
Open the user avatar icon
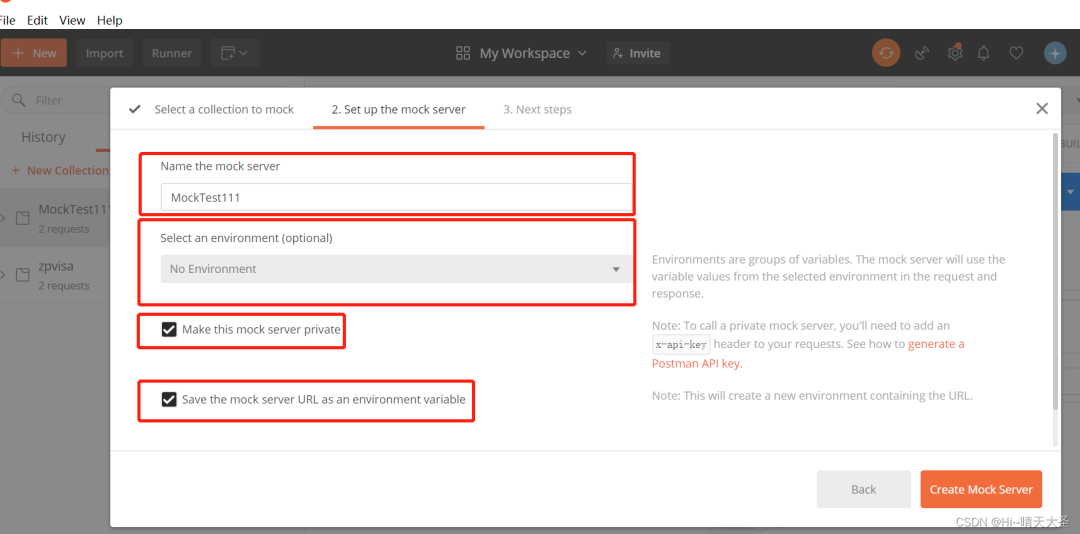click(1055, 53)
